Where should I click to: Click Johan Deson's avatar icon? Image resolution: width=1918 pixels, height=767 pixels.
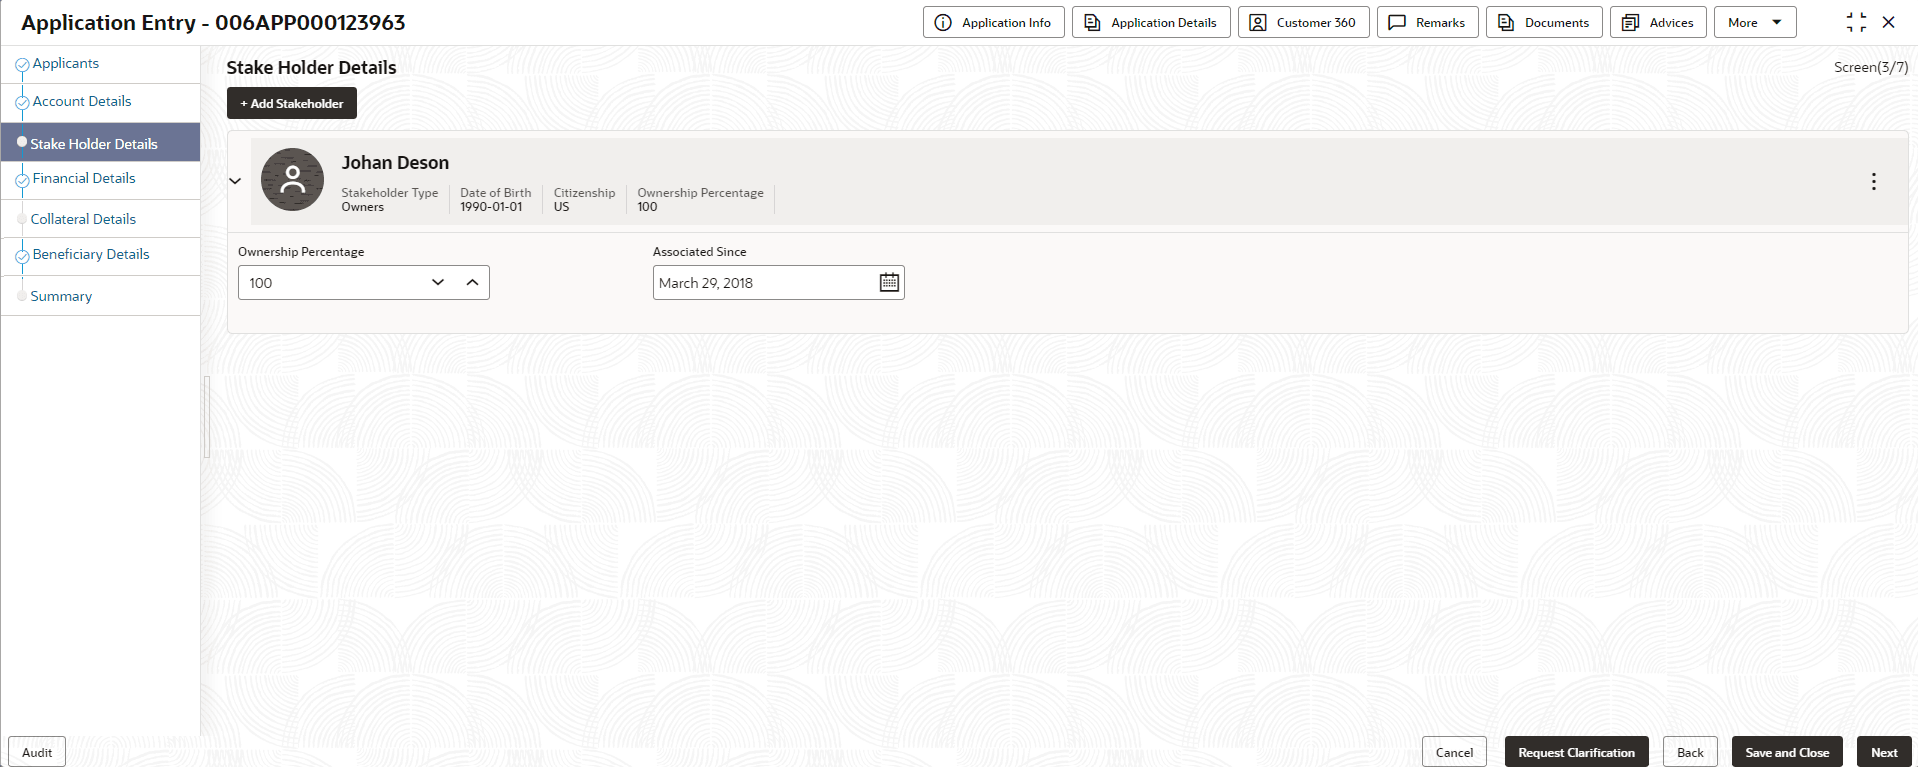pos(292,180)
